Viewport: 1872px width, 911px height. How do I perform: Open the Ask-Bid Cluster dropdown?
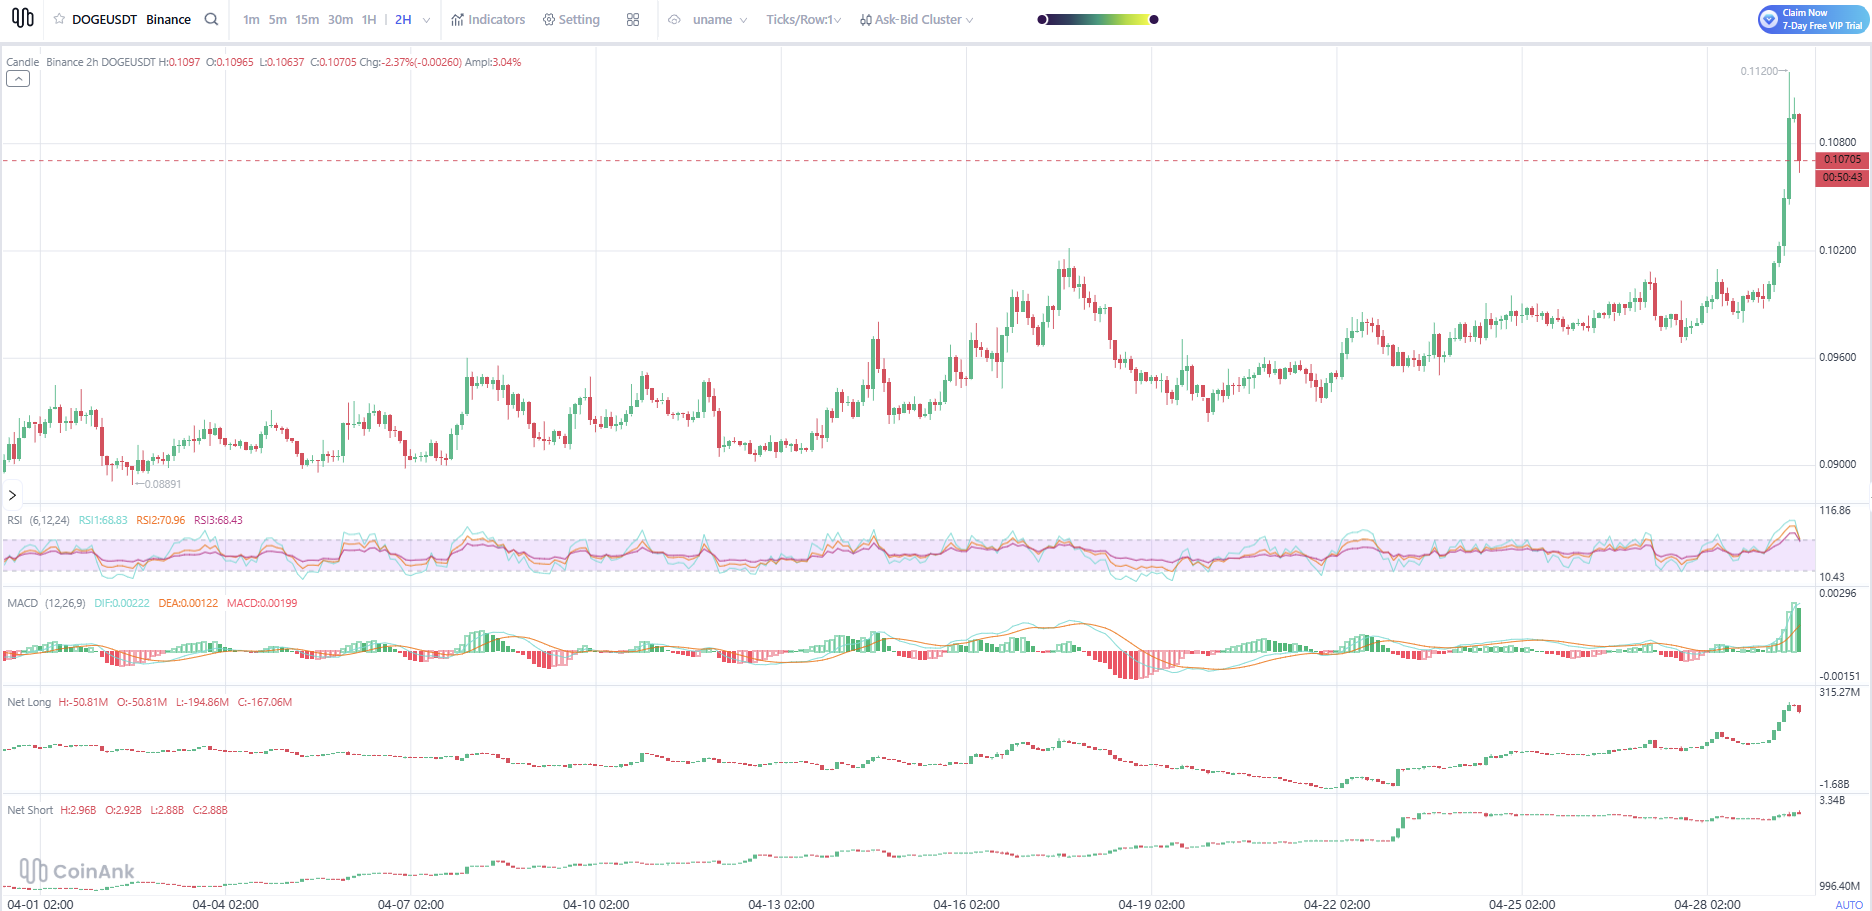(916, 19)
